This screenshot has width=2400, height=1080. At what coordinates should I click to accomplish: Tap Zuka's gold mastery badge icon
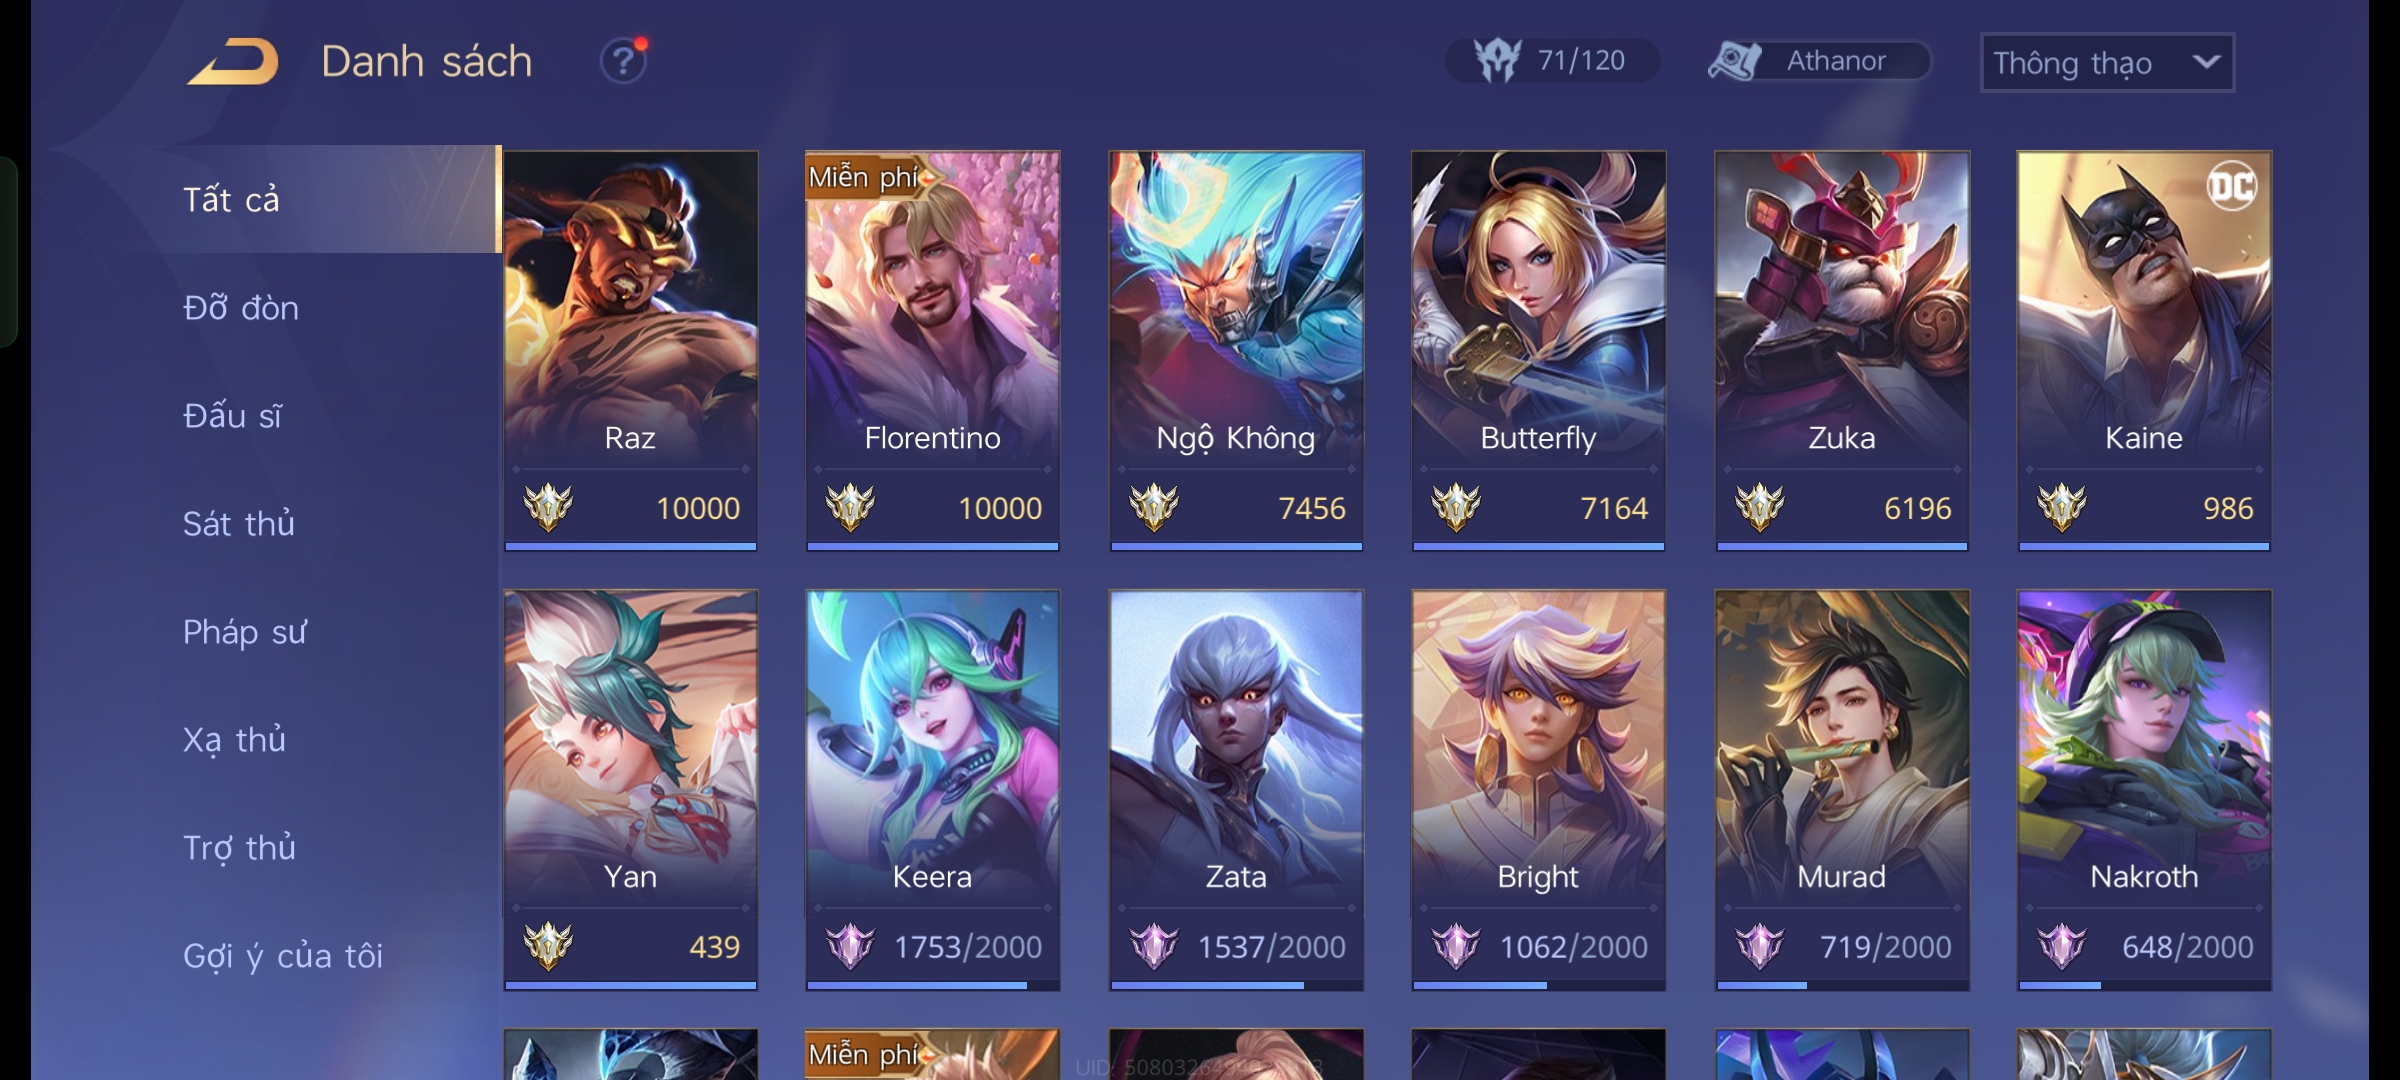(1759, 507)
